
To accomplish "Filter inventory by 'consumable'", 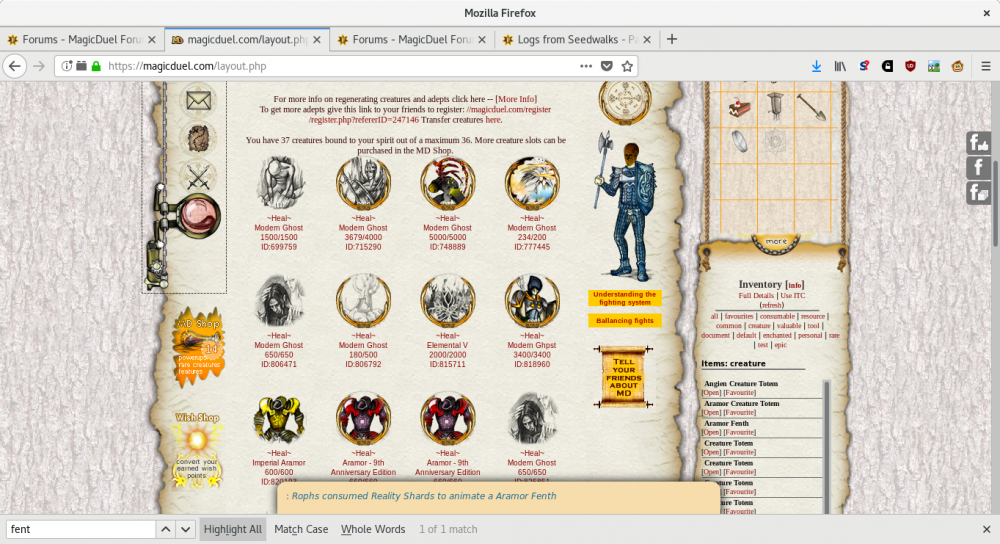I will click(777, 316).
